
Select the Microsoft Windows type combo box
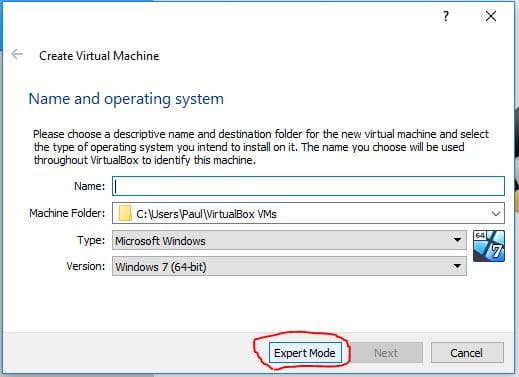[x=289, y=240]
